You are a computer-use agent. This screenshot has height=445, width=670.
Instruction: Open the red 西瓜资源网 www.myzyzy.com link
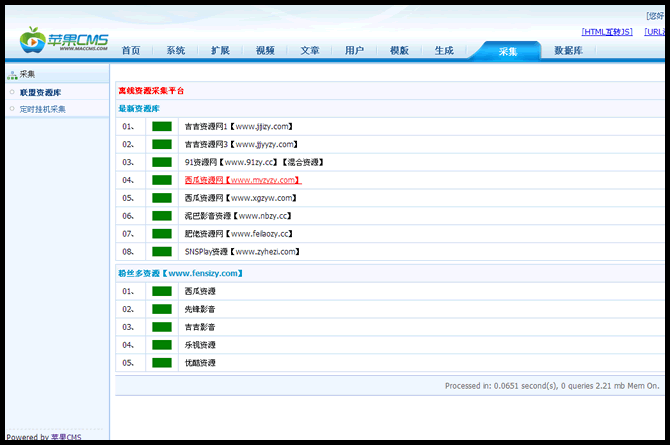[242, 180]
